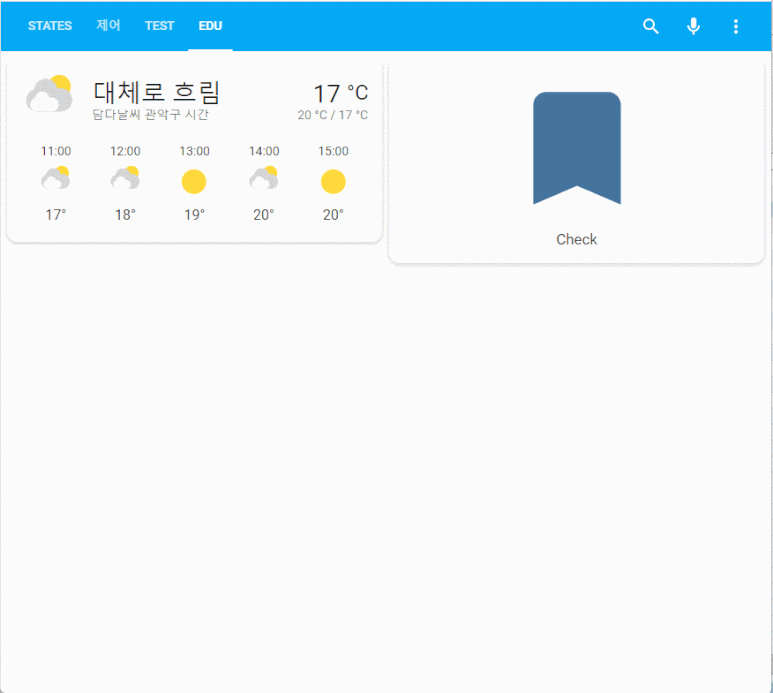Click the 14:00 forecast time label
This screenshot has width=773, height=693.
click(264, 151)
